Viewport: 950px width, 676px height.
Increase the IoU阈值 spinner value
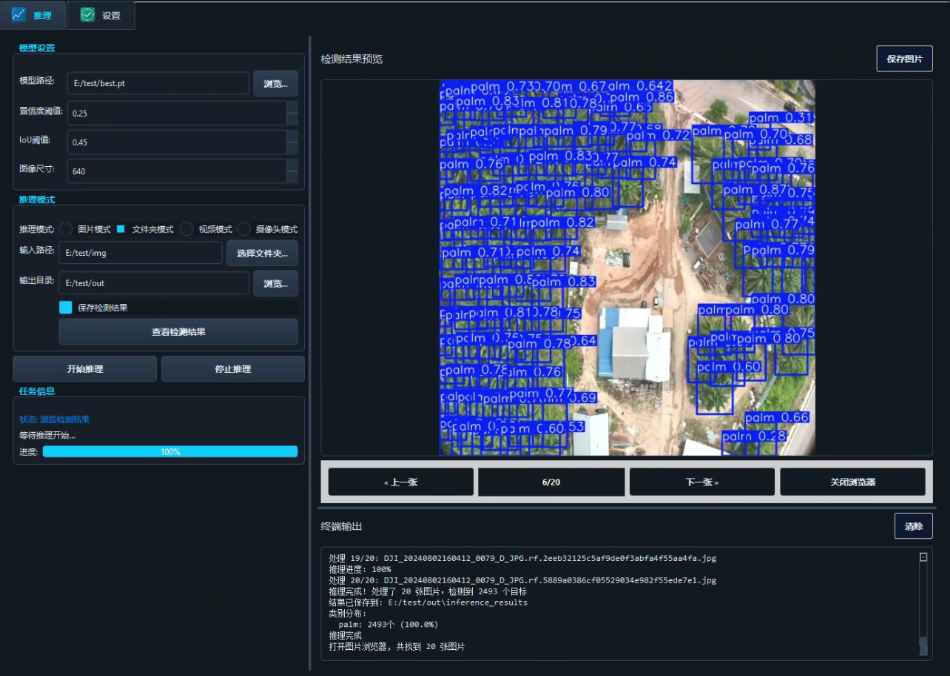click(x=292, y=136)
